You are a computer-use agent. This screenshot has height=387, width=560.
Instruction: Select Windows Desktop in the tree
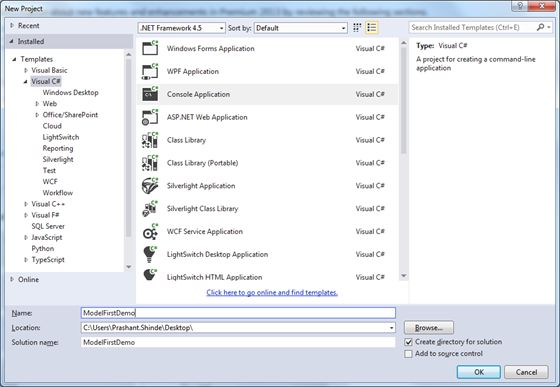[70, 92]
